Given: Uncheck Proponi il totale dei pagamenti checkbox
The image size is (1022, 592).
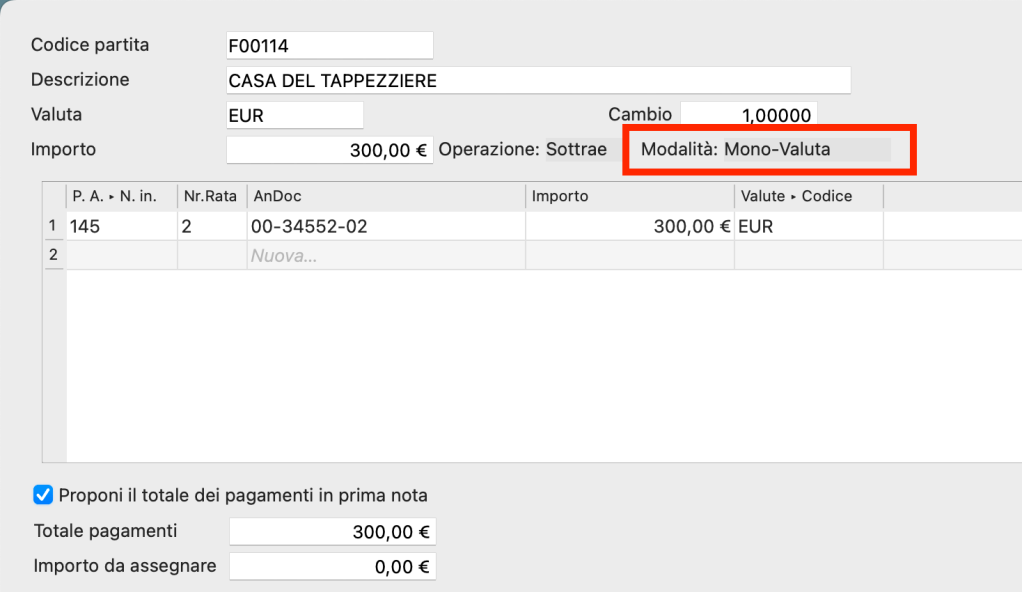Looking at the screenshot, I should click(43, 495).
